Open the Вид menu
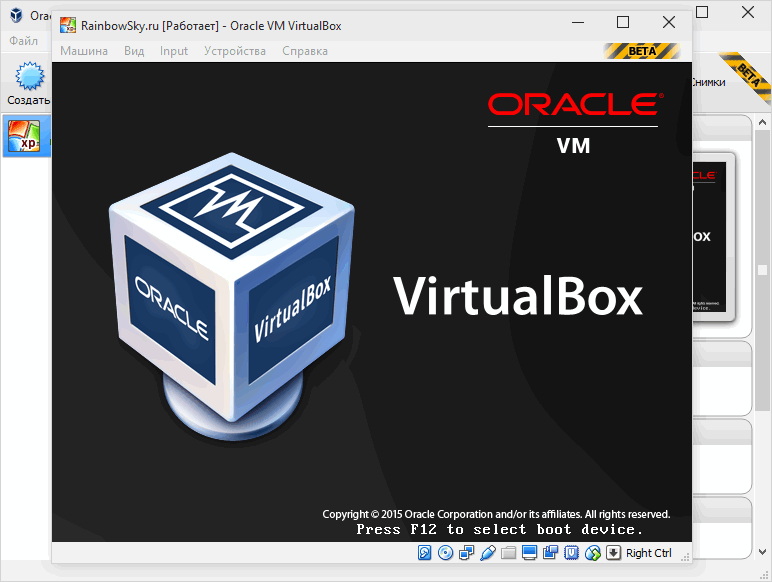Screen dimensions: 772x582 pos(134,51)
